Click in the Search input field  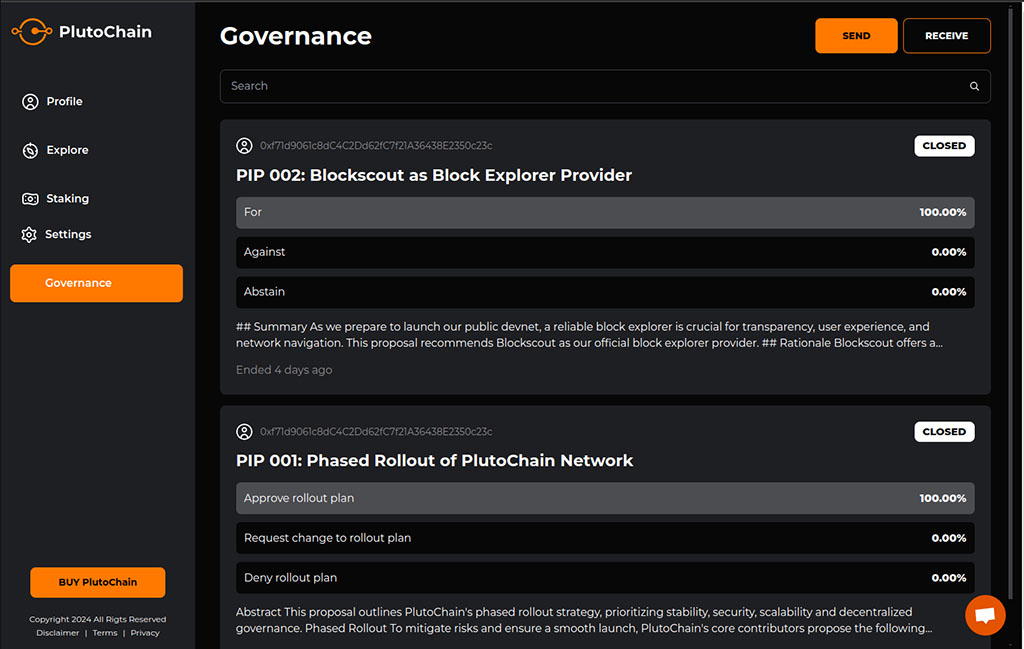(x=605, y=86)
